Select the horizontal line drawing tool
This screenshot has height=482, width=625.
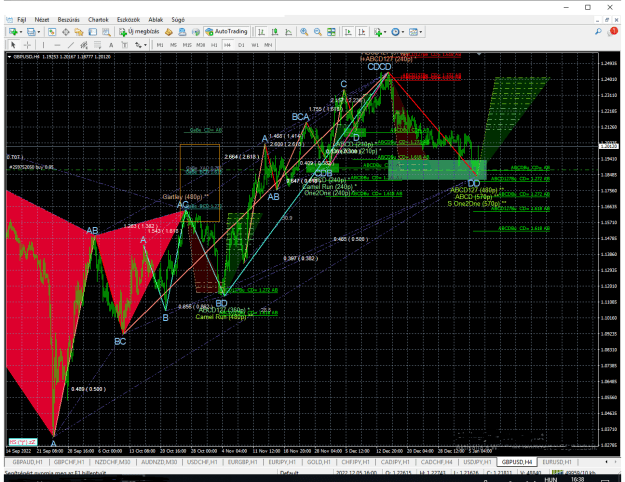coord(57,45)
